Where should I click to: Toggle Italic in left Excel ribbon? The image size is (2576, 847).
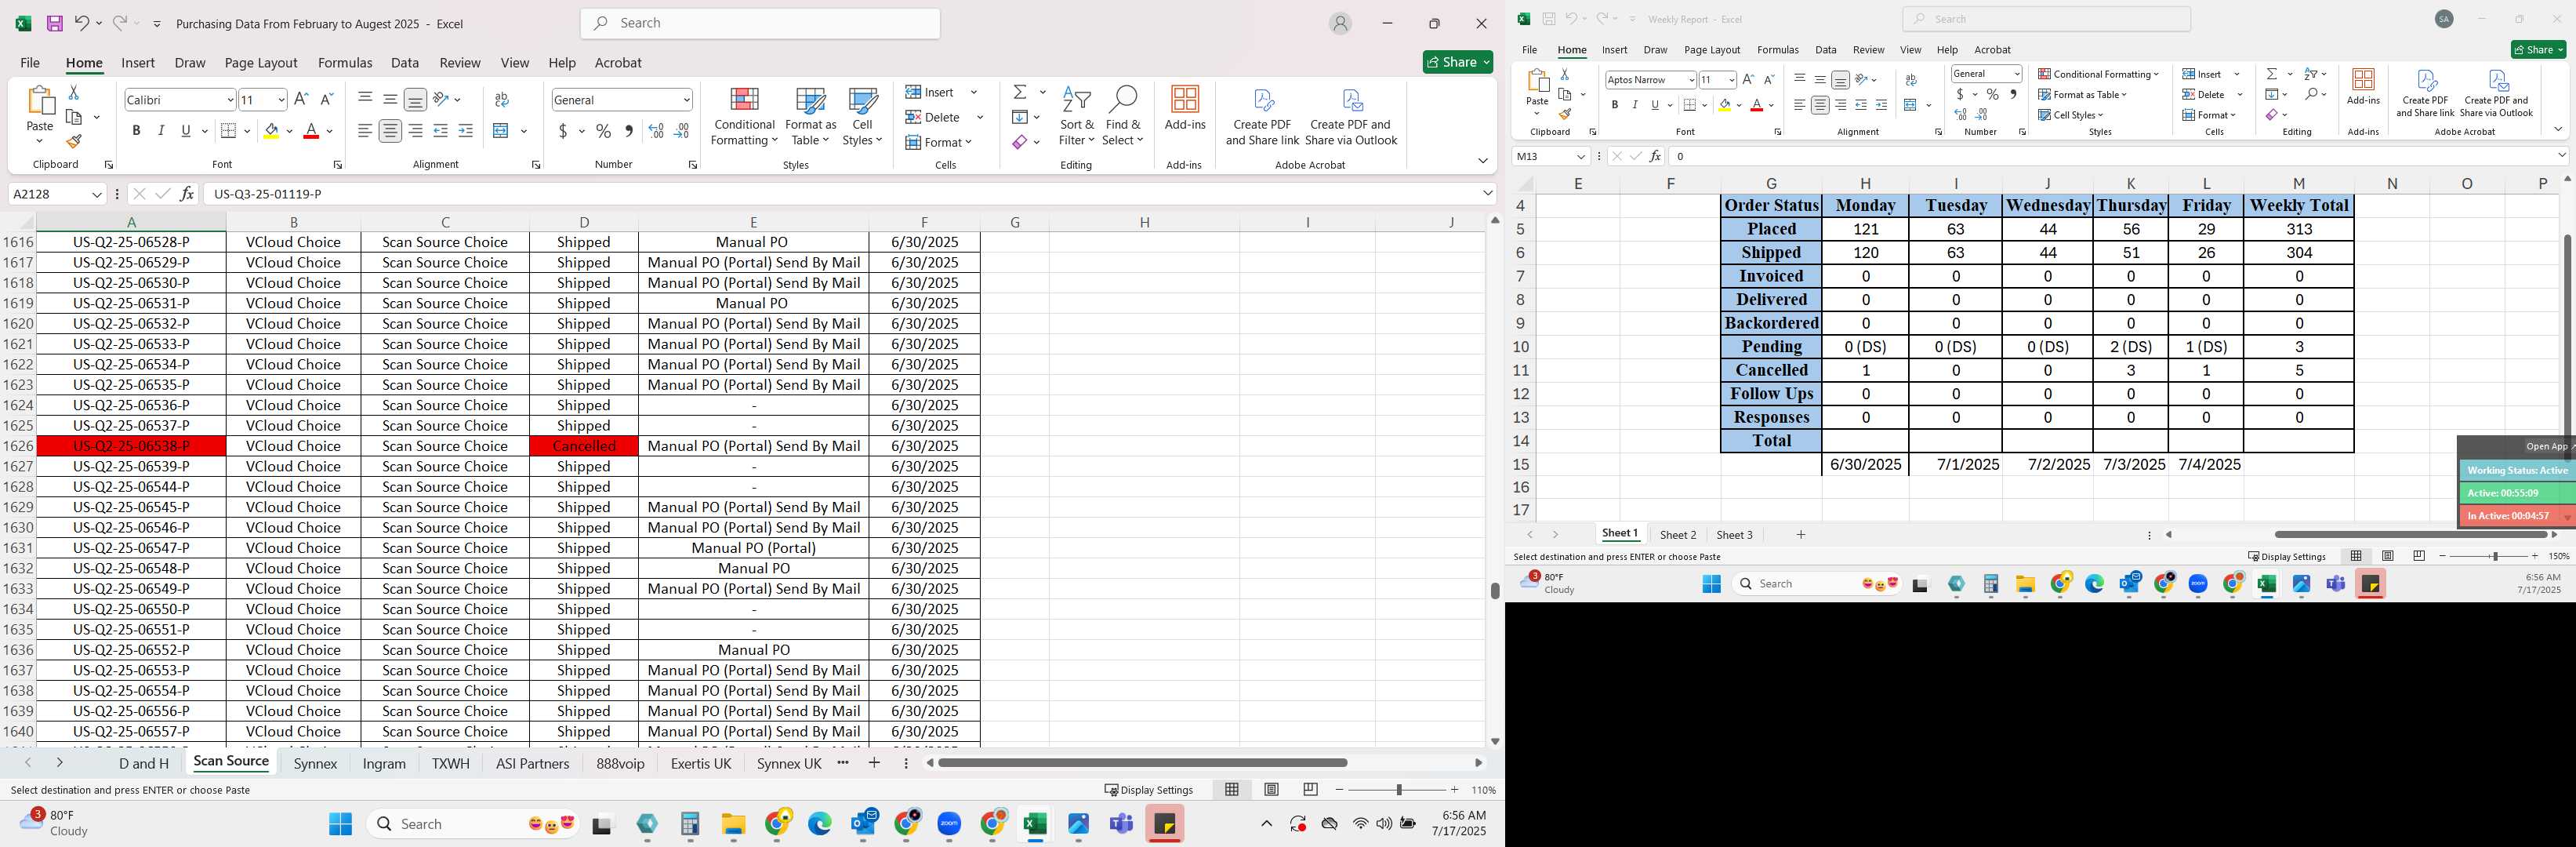[161, 131]
